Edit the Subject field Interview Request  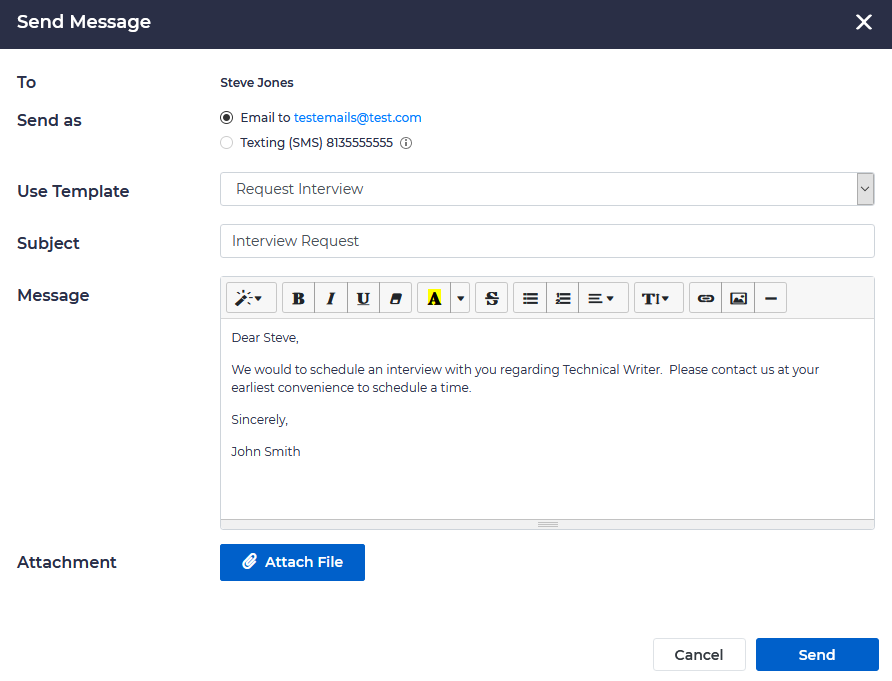point(547,240)
